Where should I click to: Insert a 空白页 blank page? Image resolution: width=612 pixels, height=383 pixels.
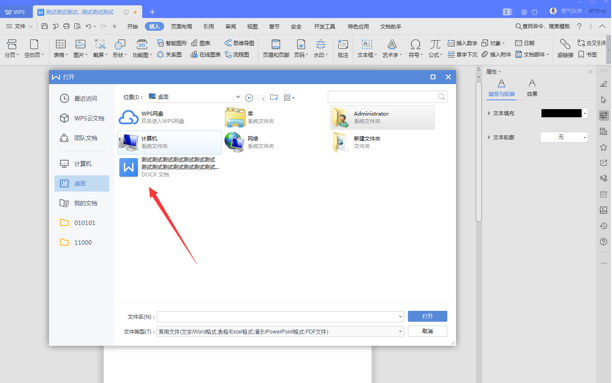point(34,48)
